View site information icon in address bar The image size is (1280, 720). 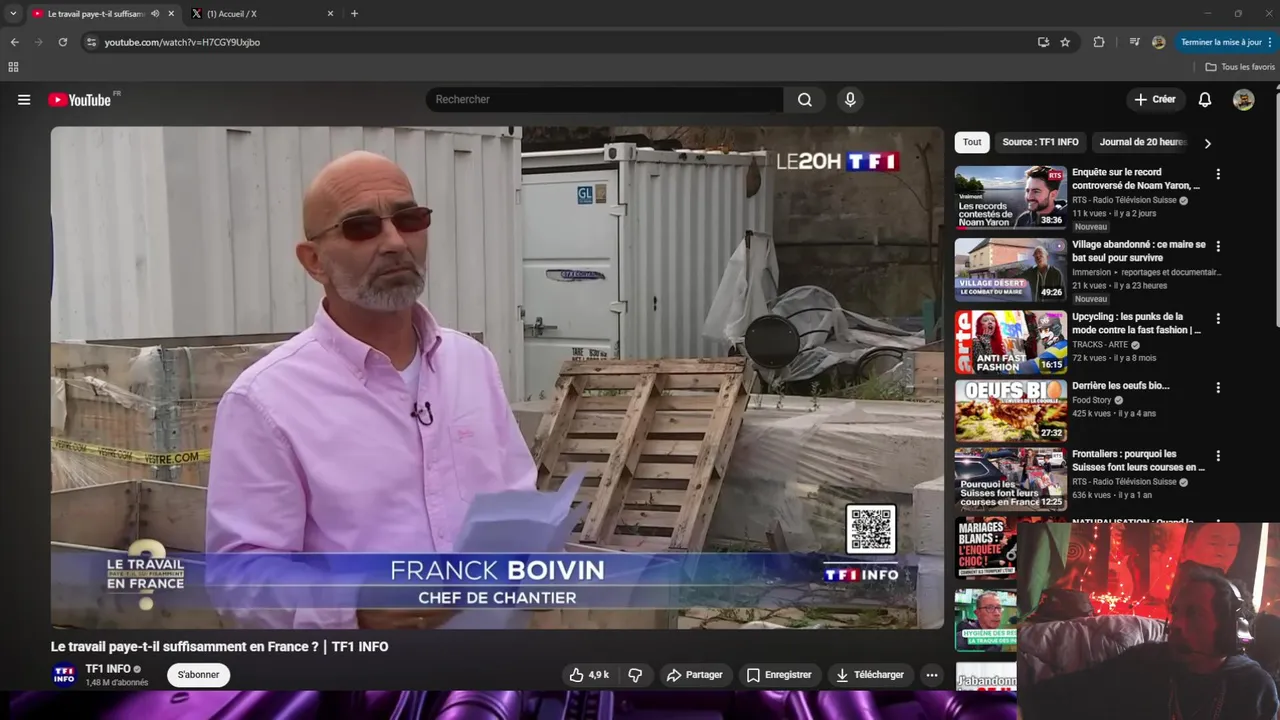[91, 42]
